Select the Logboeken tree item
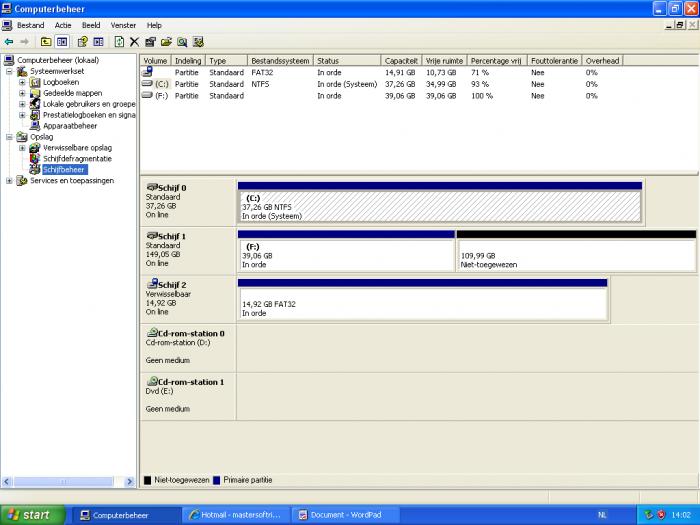700x525 pixels. point(61,82)
